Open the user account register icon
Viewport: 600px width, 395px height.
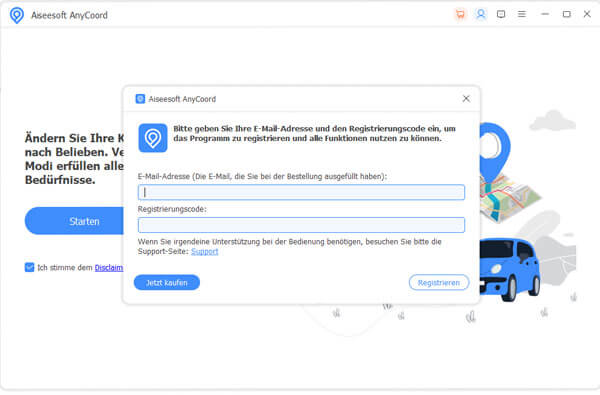point(481,15)
